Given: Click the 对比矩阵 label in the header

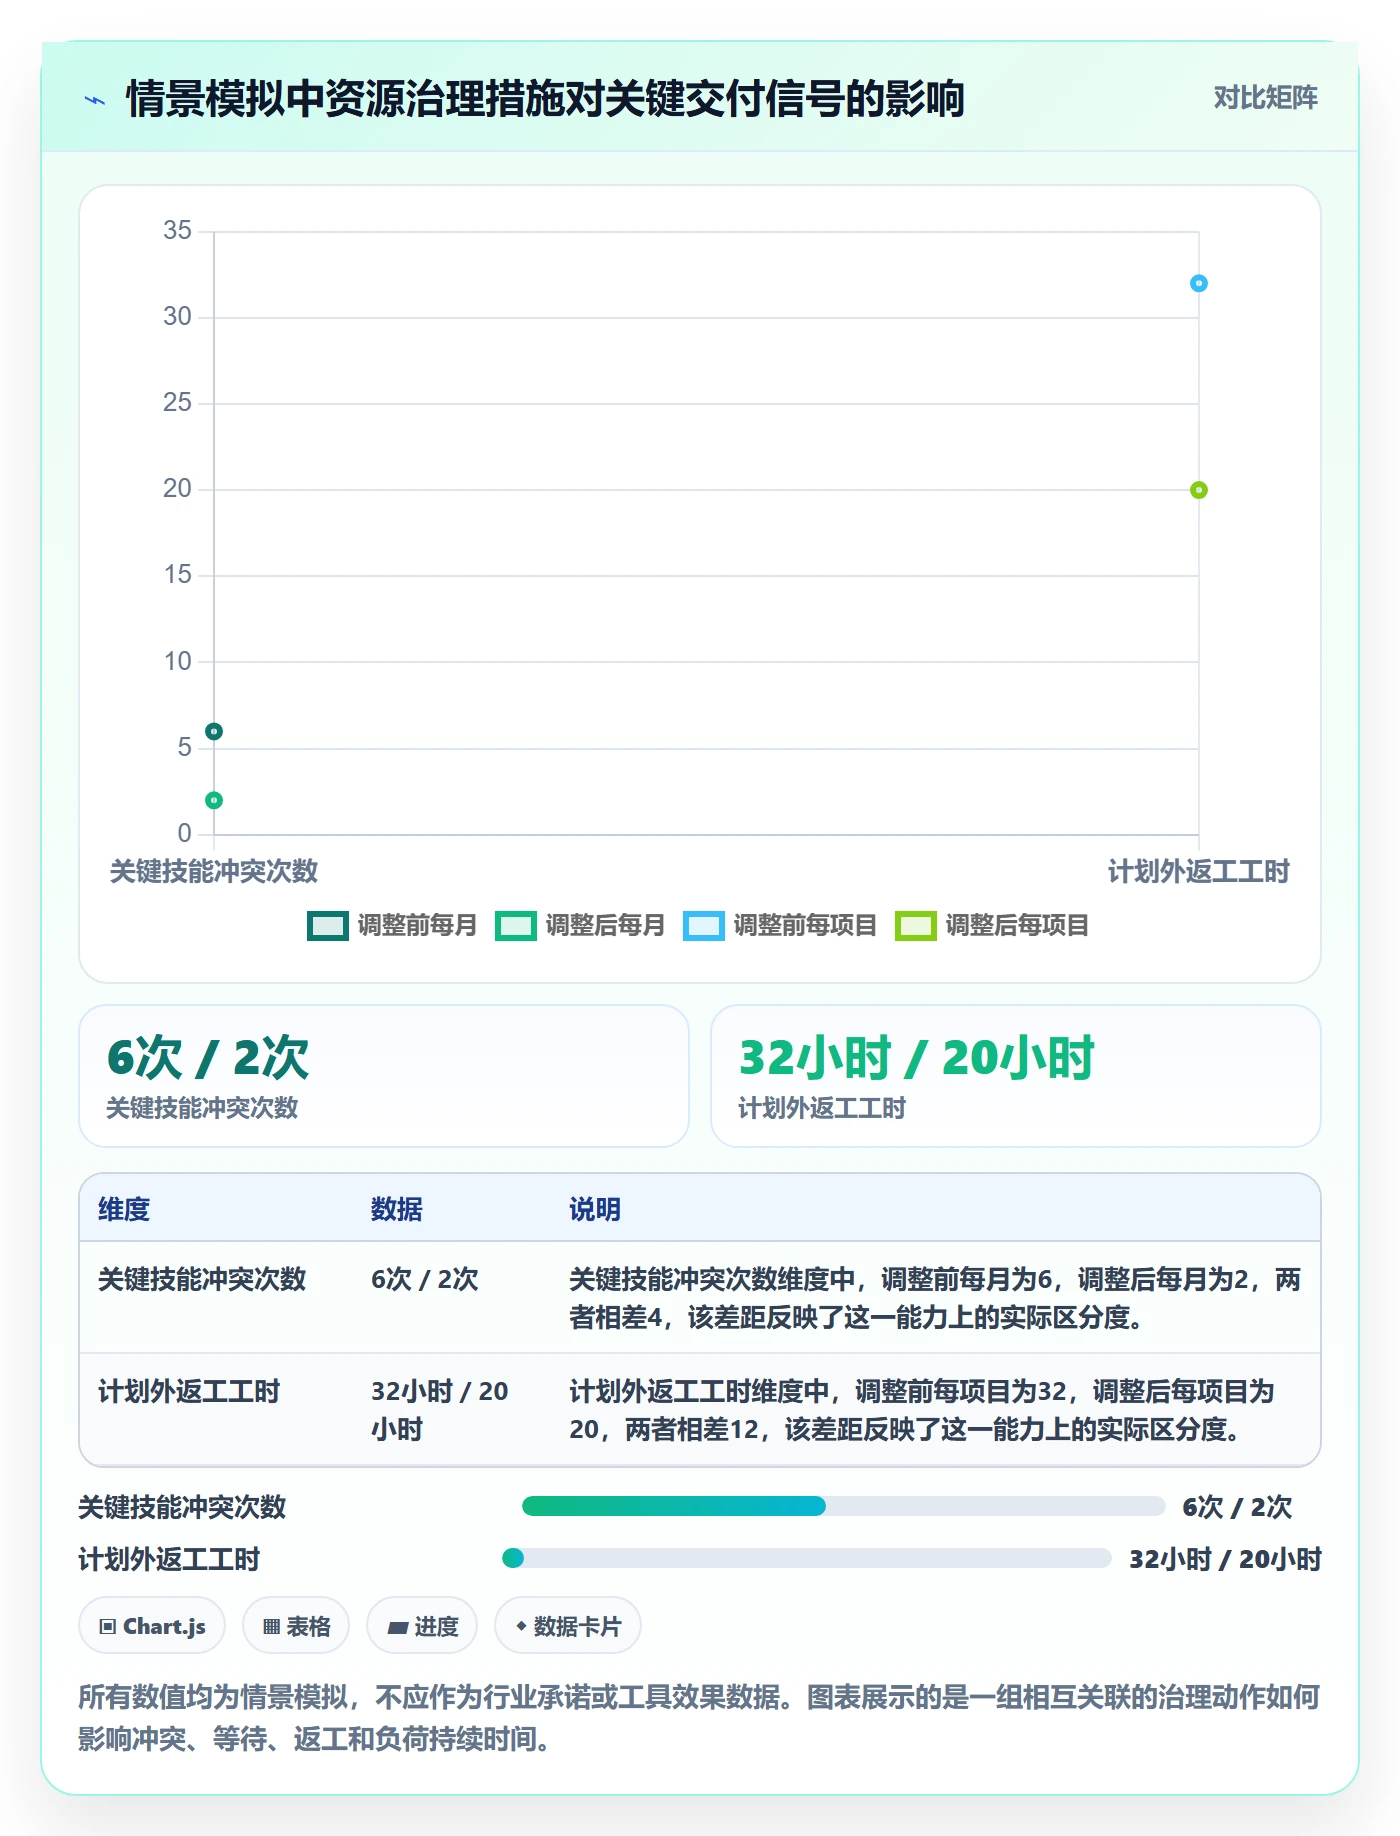Looking at the screenshot, I should click(1265, 97).
